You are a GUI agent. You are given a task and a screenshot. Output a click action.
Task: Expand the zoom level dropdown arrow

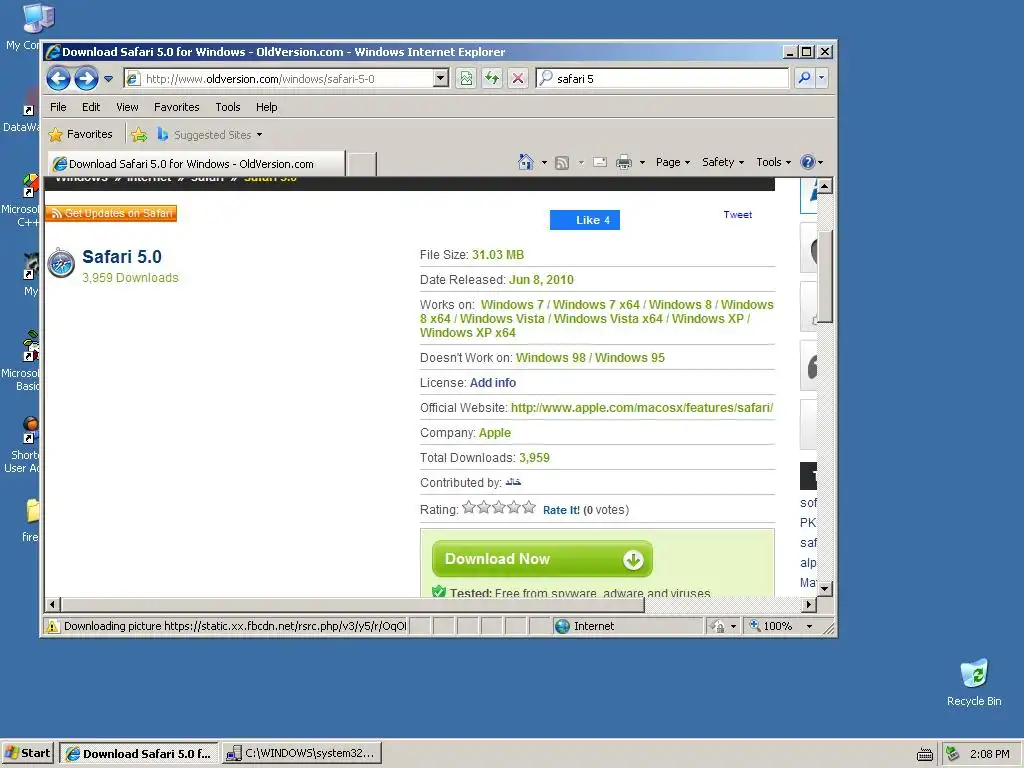tap(809, 626)
